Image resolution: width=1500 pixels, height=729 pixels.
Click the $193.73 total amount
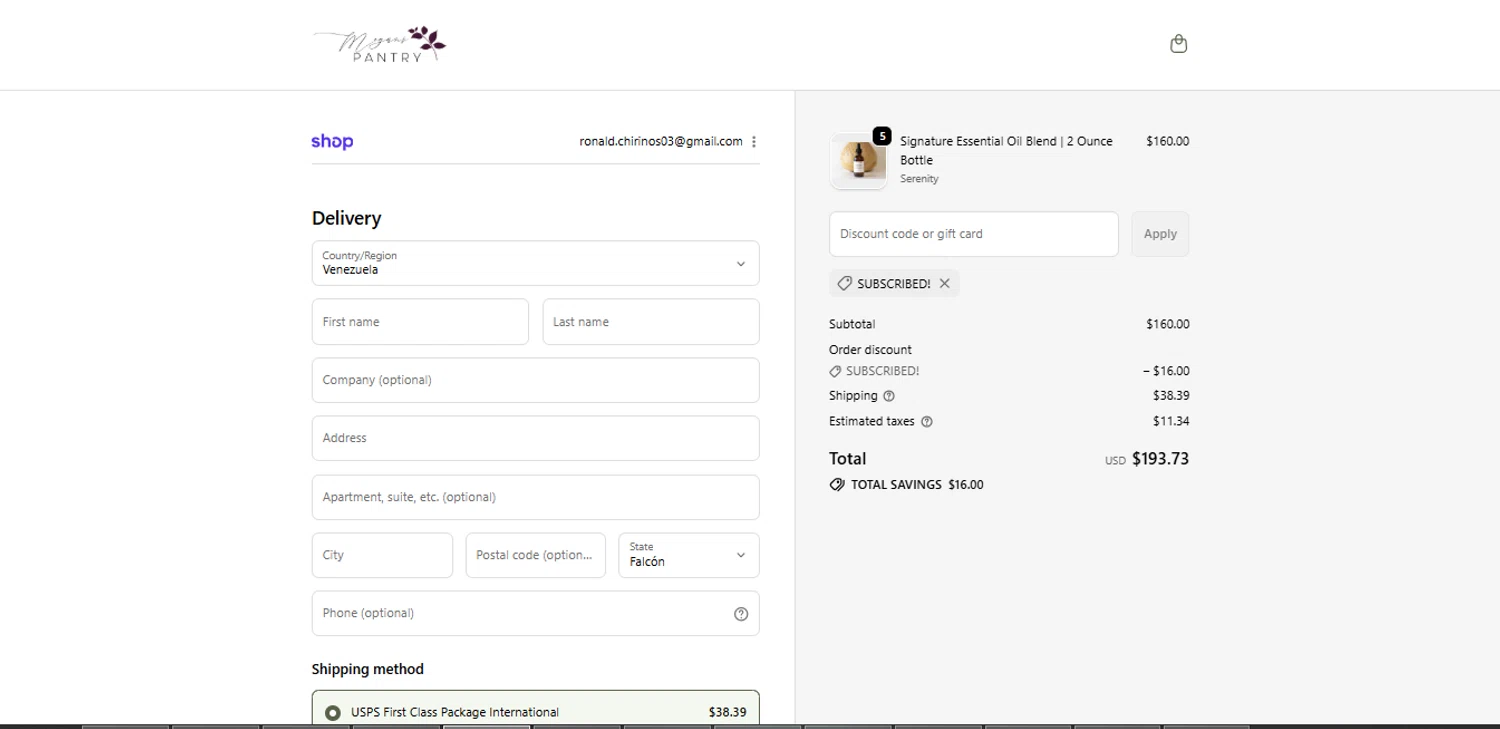(1160, 459)
